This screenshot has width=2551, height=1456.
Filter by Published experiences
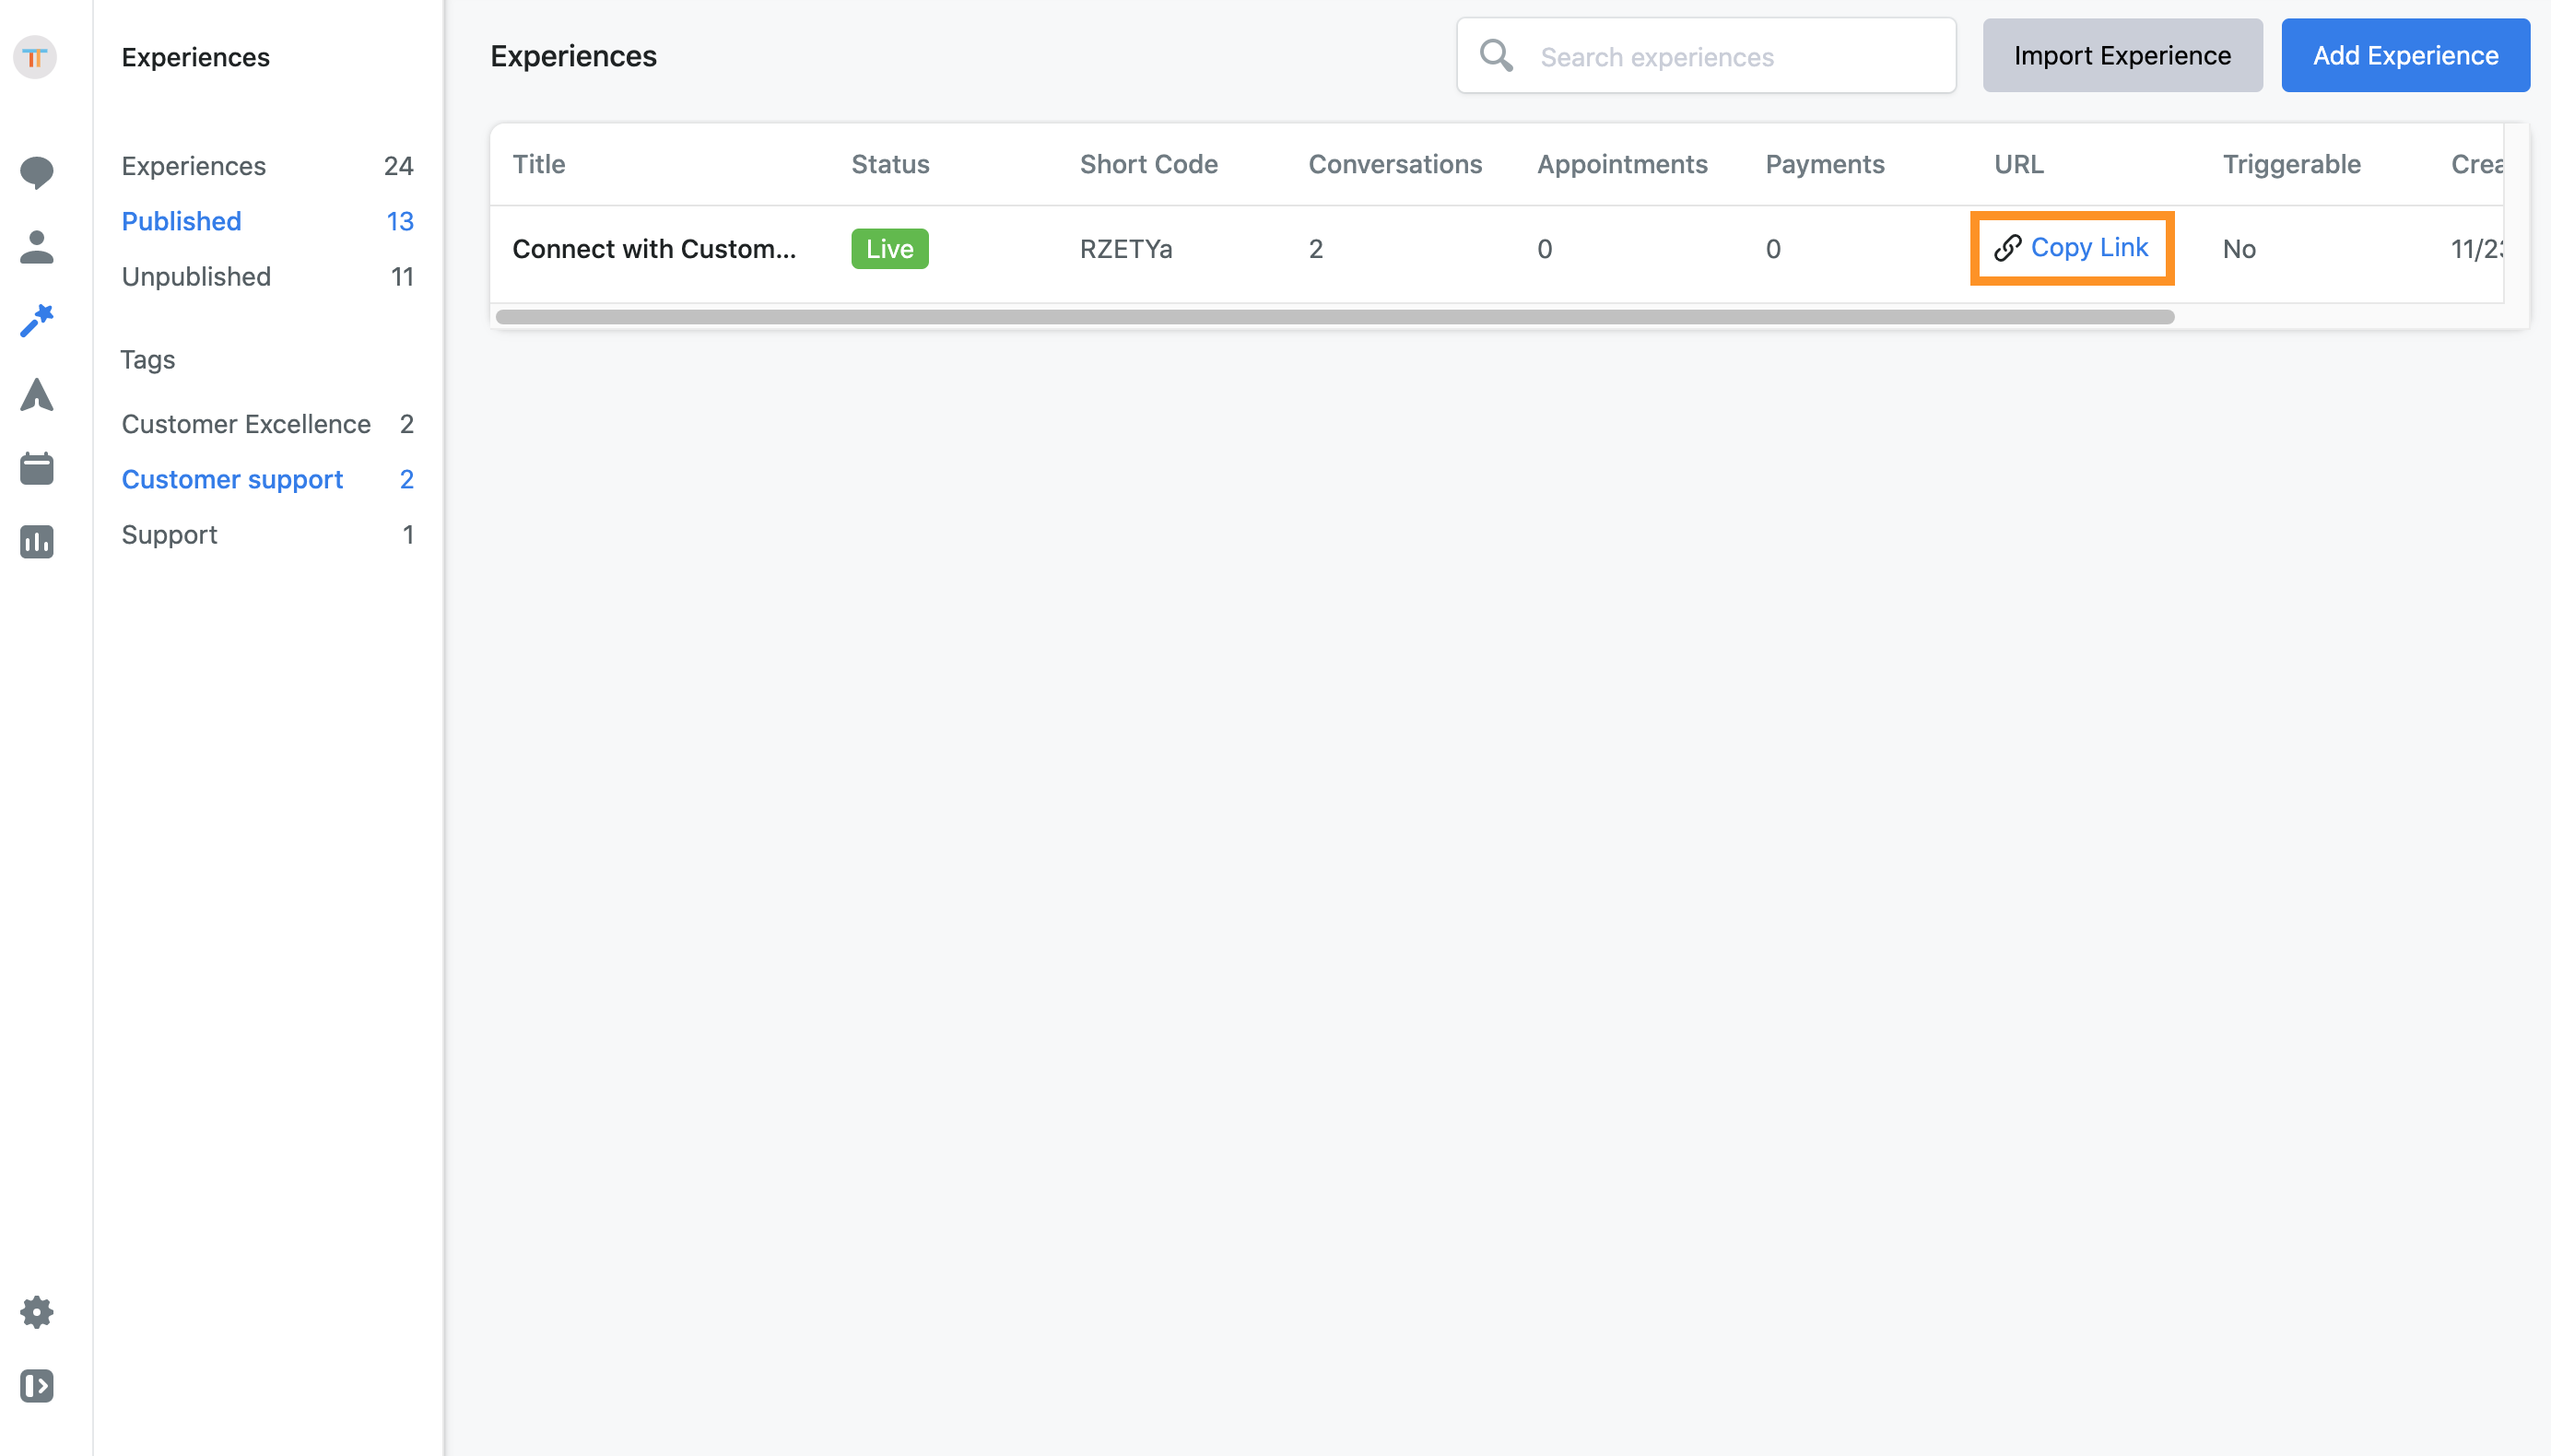click(x=267, y=221)
